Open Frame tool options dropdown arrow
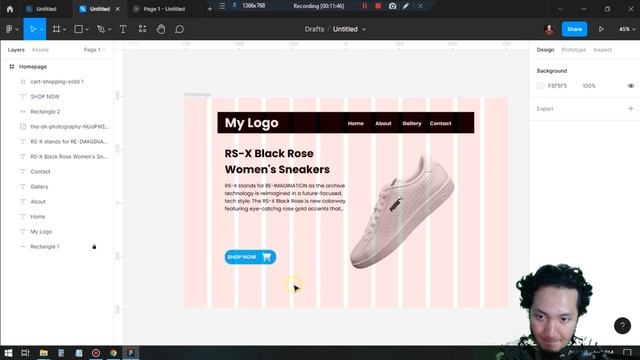The image size is (640, 360). pos(64,29)
